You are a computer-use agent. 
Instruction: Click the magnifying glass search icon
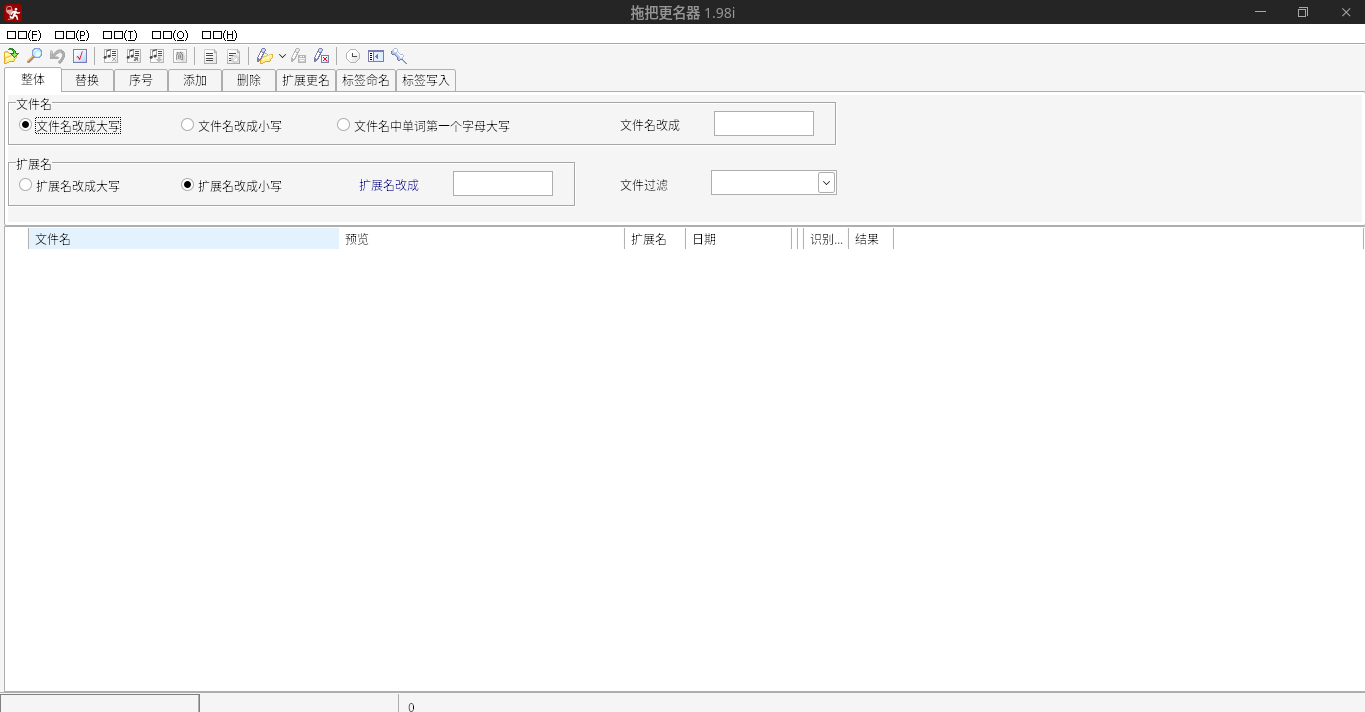pyautogui.click(x=34, y=56)
